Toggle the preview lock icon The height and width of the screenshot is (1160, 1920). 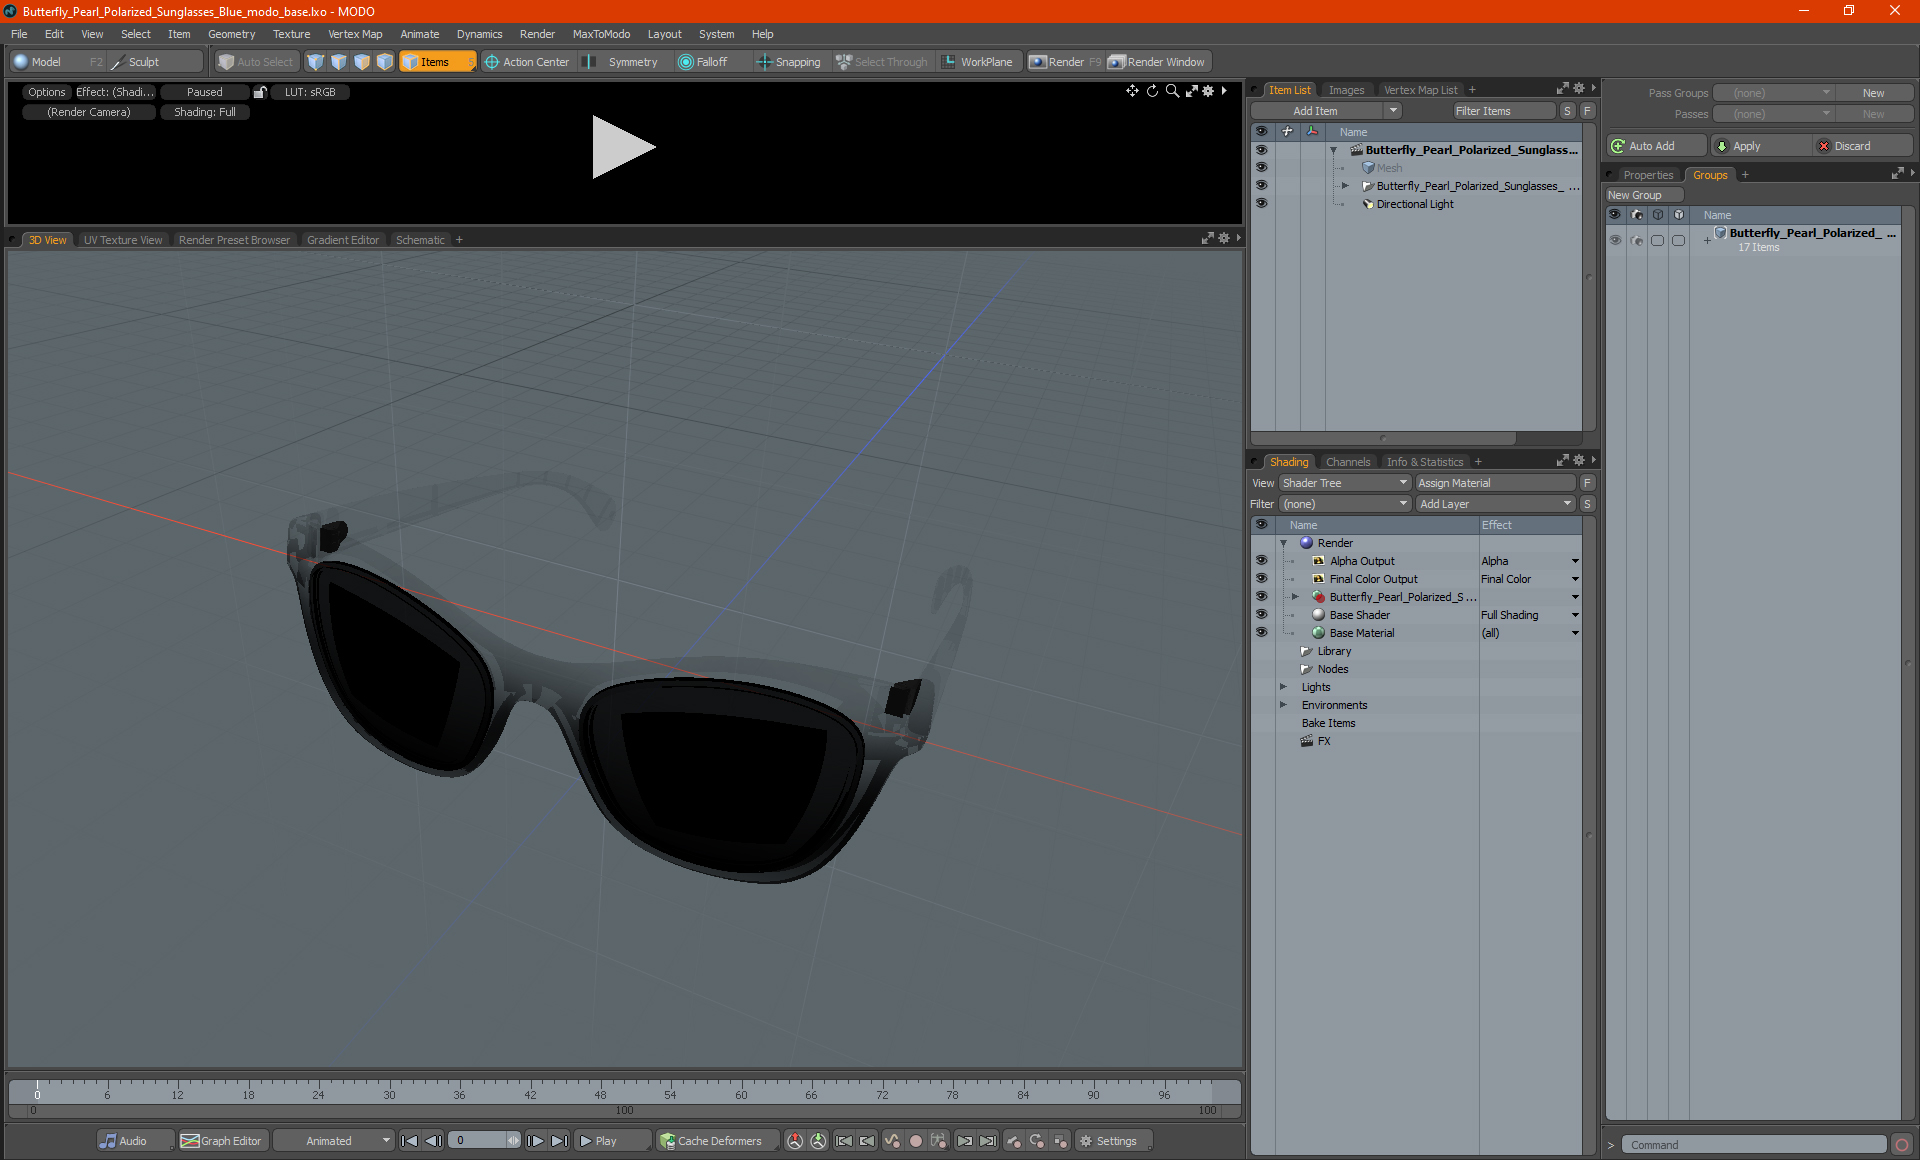[260, 92]
